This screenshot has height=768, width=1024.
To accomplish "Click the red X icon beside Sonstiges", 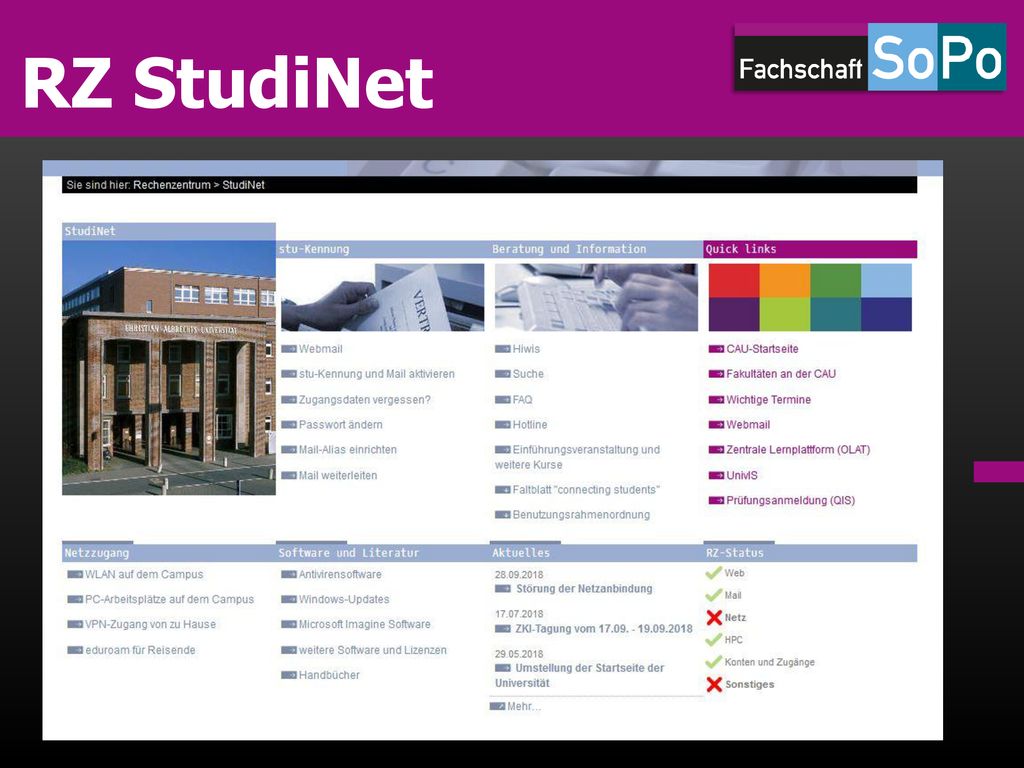I will 714,684.
